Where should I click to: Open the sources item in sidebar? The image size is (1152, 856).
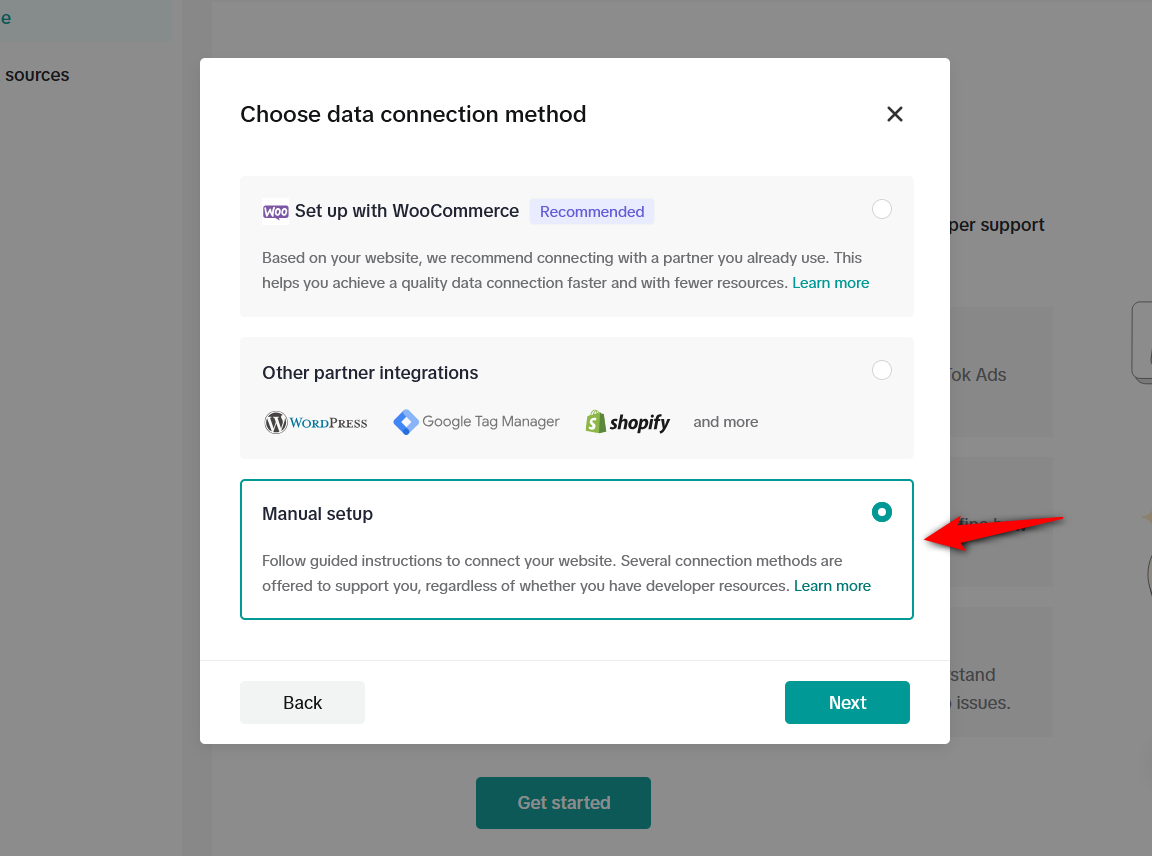37,75
